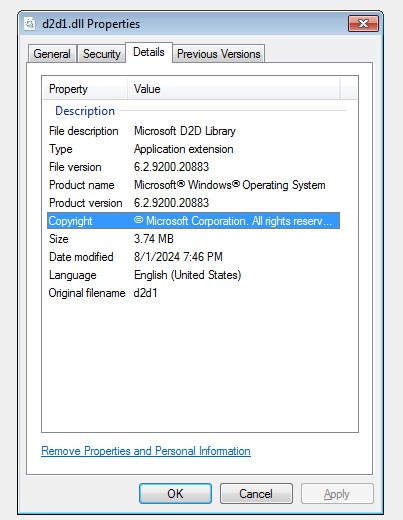
Task: Click the d2d1.dll file icon in title bar
Action: click(x=30, y=24)
